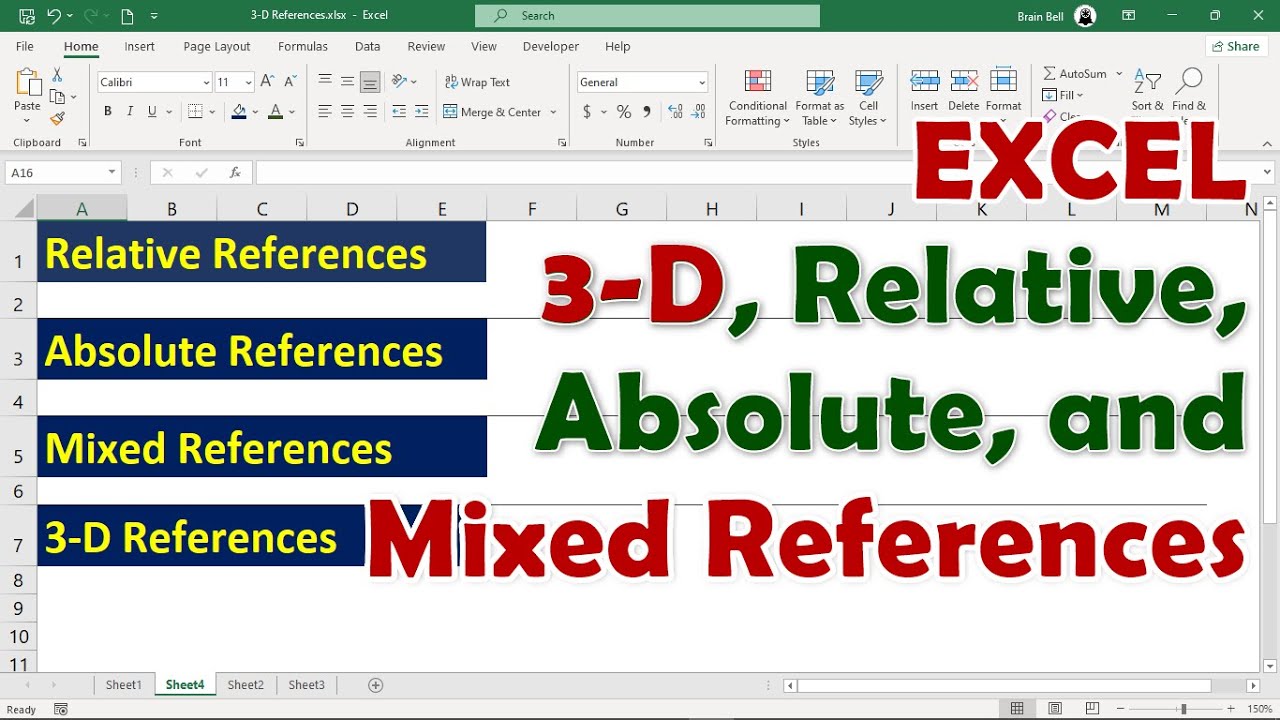Open Conditional Formatting menu
Screen dimensions: 1280x720
coord(758,98)
